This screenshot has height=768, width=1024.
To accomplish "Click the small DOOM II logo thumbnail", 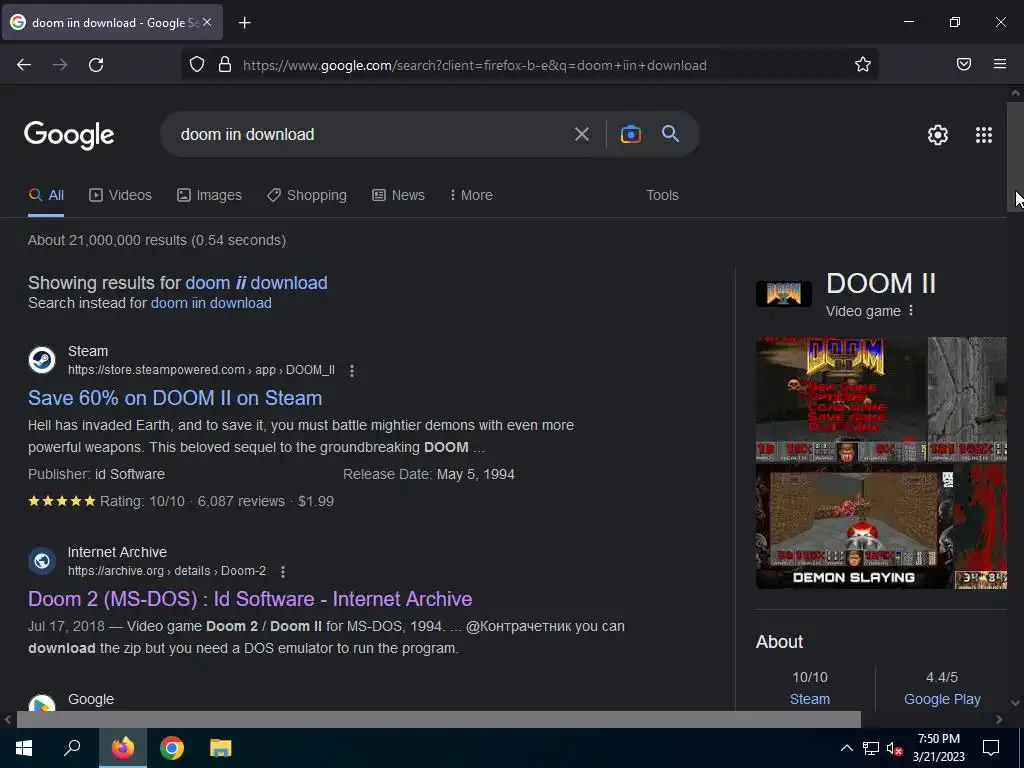I will coord(784,293).
